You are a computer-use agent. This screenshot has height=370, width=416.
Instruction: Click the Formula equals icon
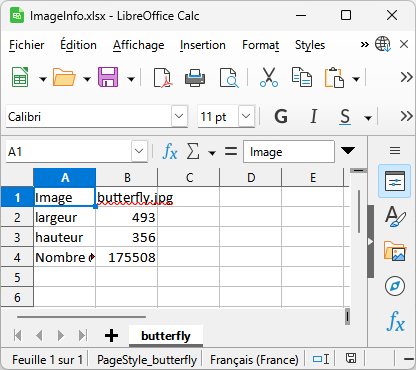(231, 152)
